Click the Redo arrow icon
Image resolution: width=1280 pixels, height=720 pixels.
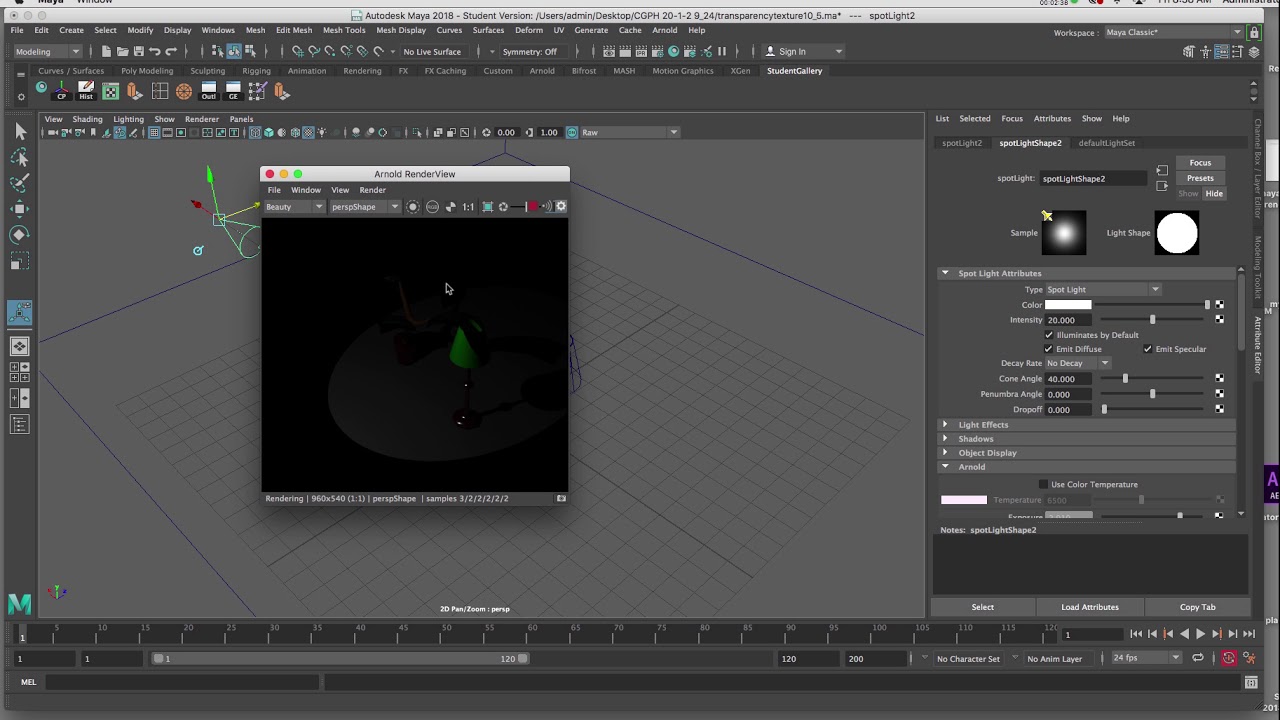170,51
